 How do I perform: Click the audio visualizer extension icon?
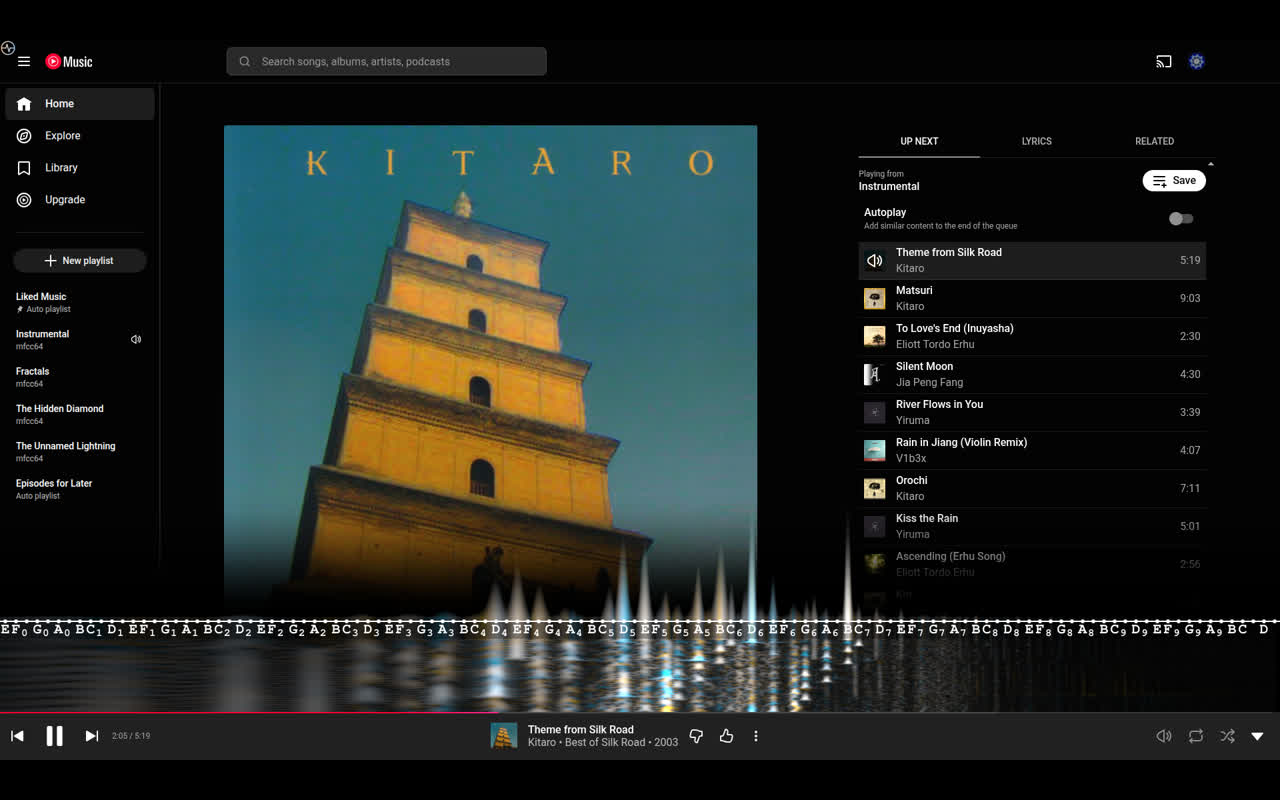point(8,48)
